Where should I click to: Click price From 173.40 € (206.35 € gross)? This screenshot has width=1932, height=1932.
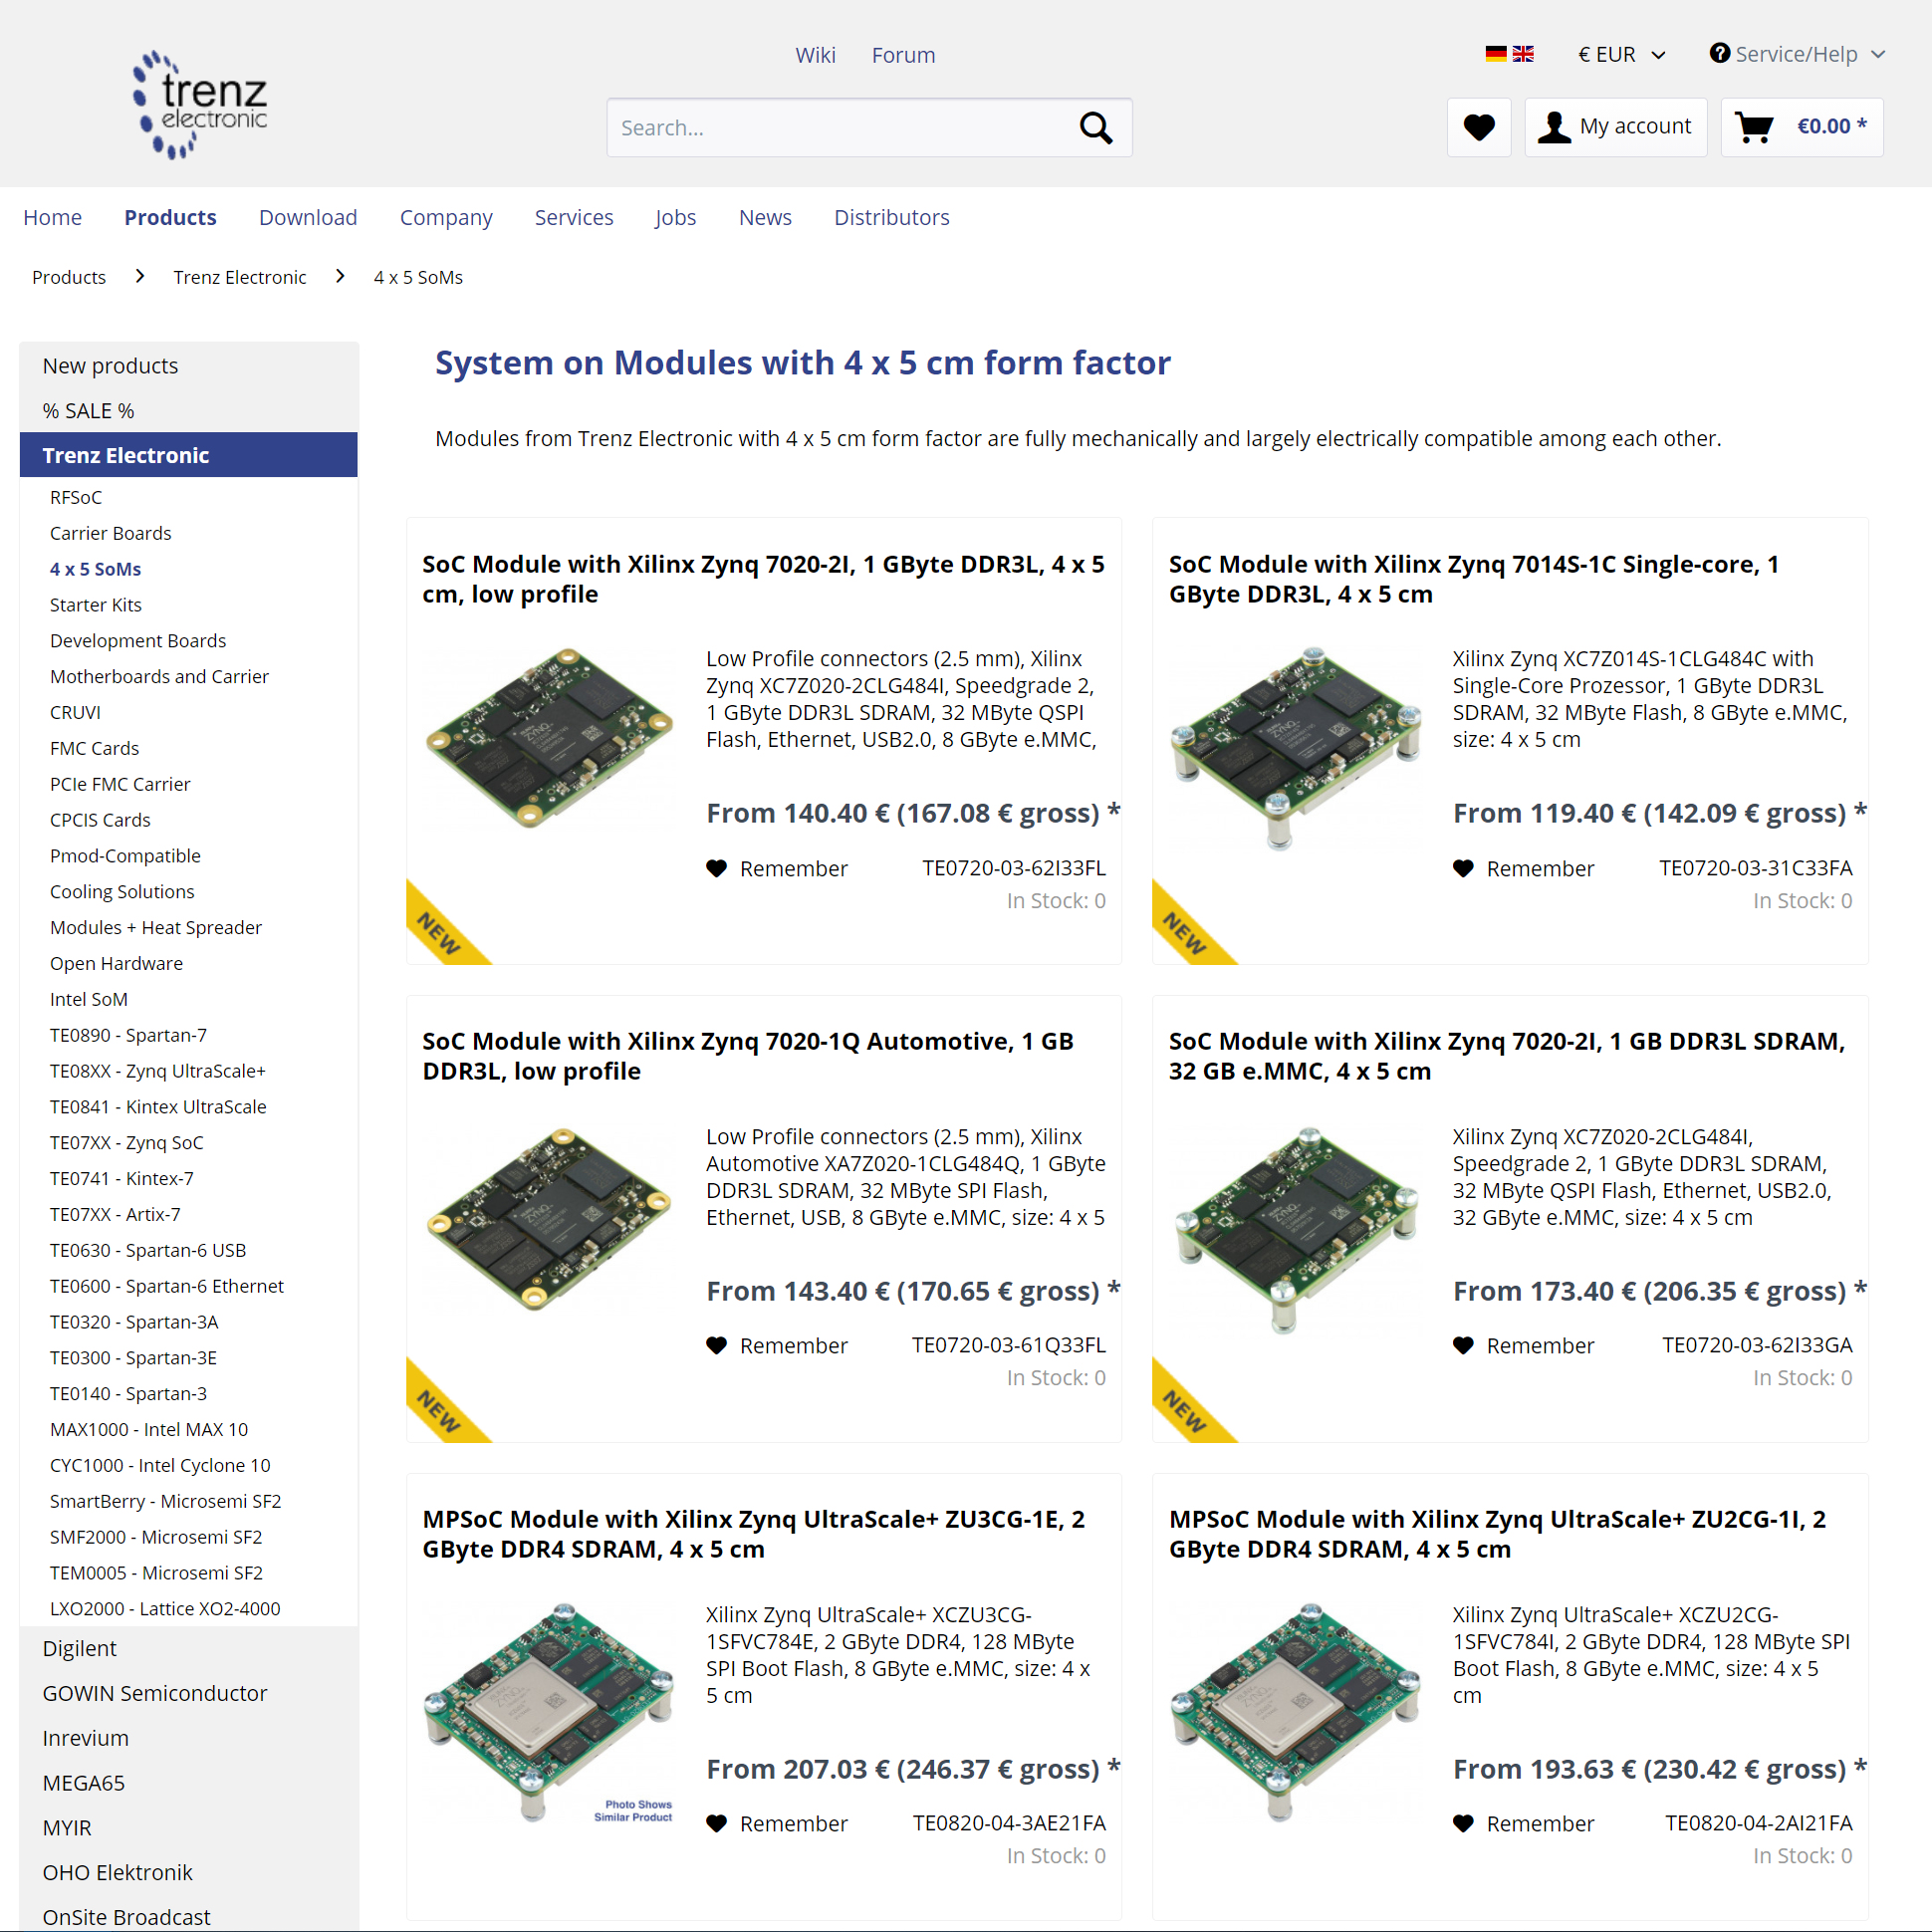click(1660, 1291)
